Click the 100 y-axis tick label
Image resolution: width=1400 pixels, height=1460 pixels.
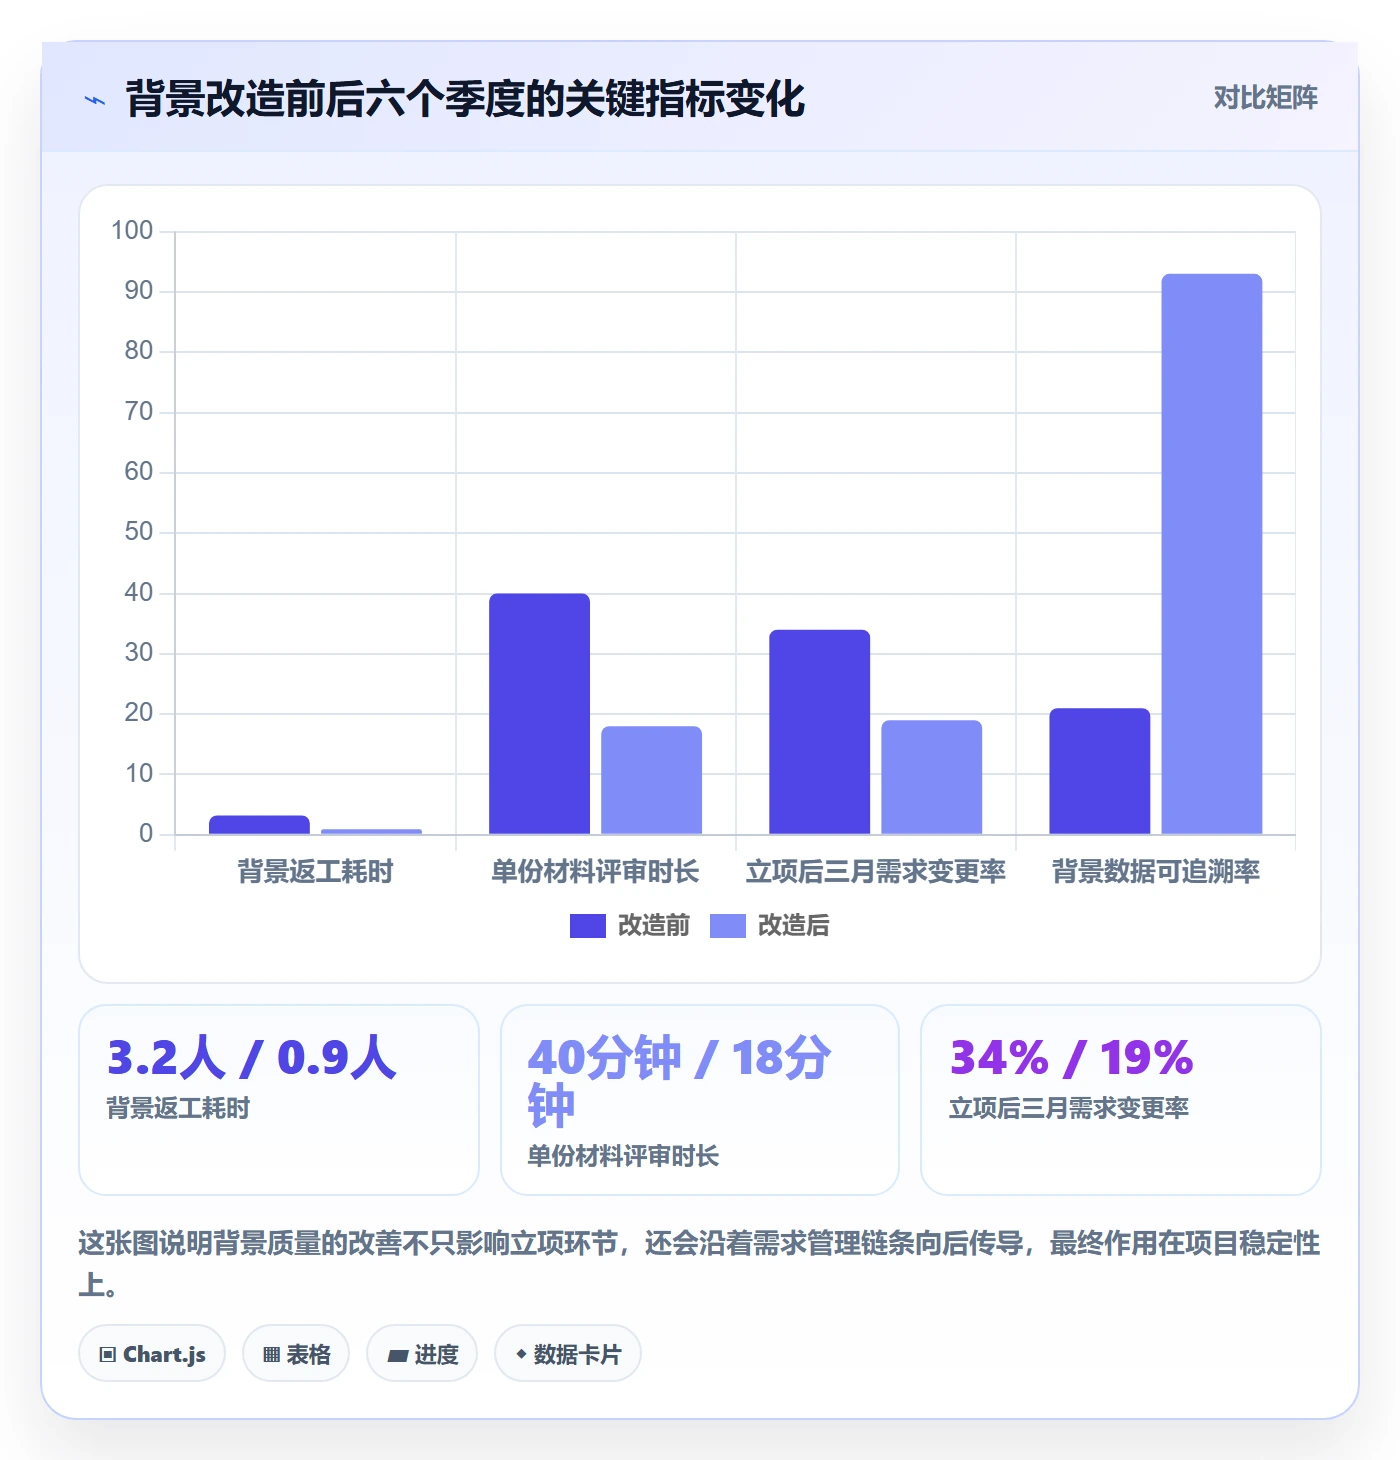[x=132, y=231]
